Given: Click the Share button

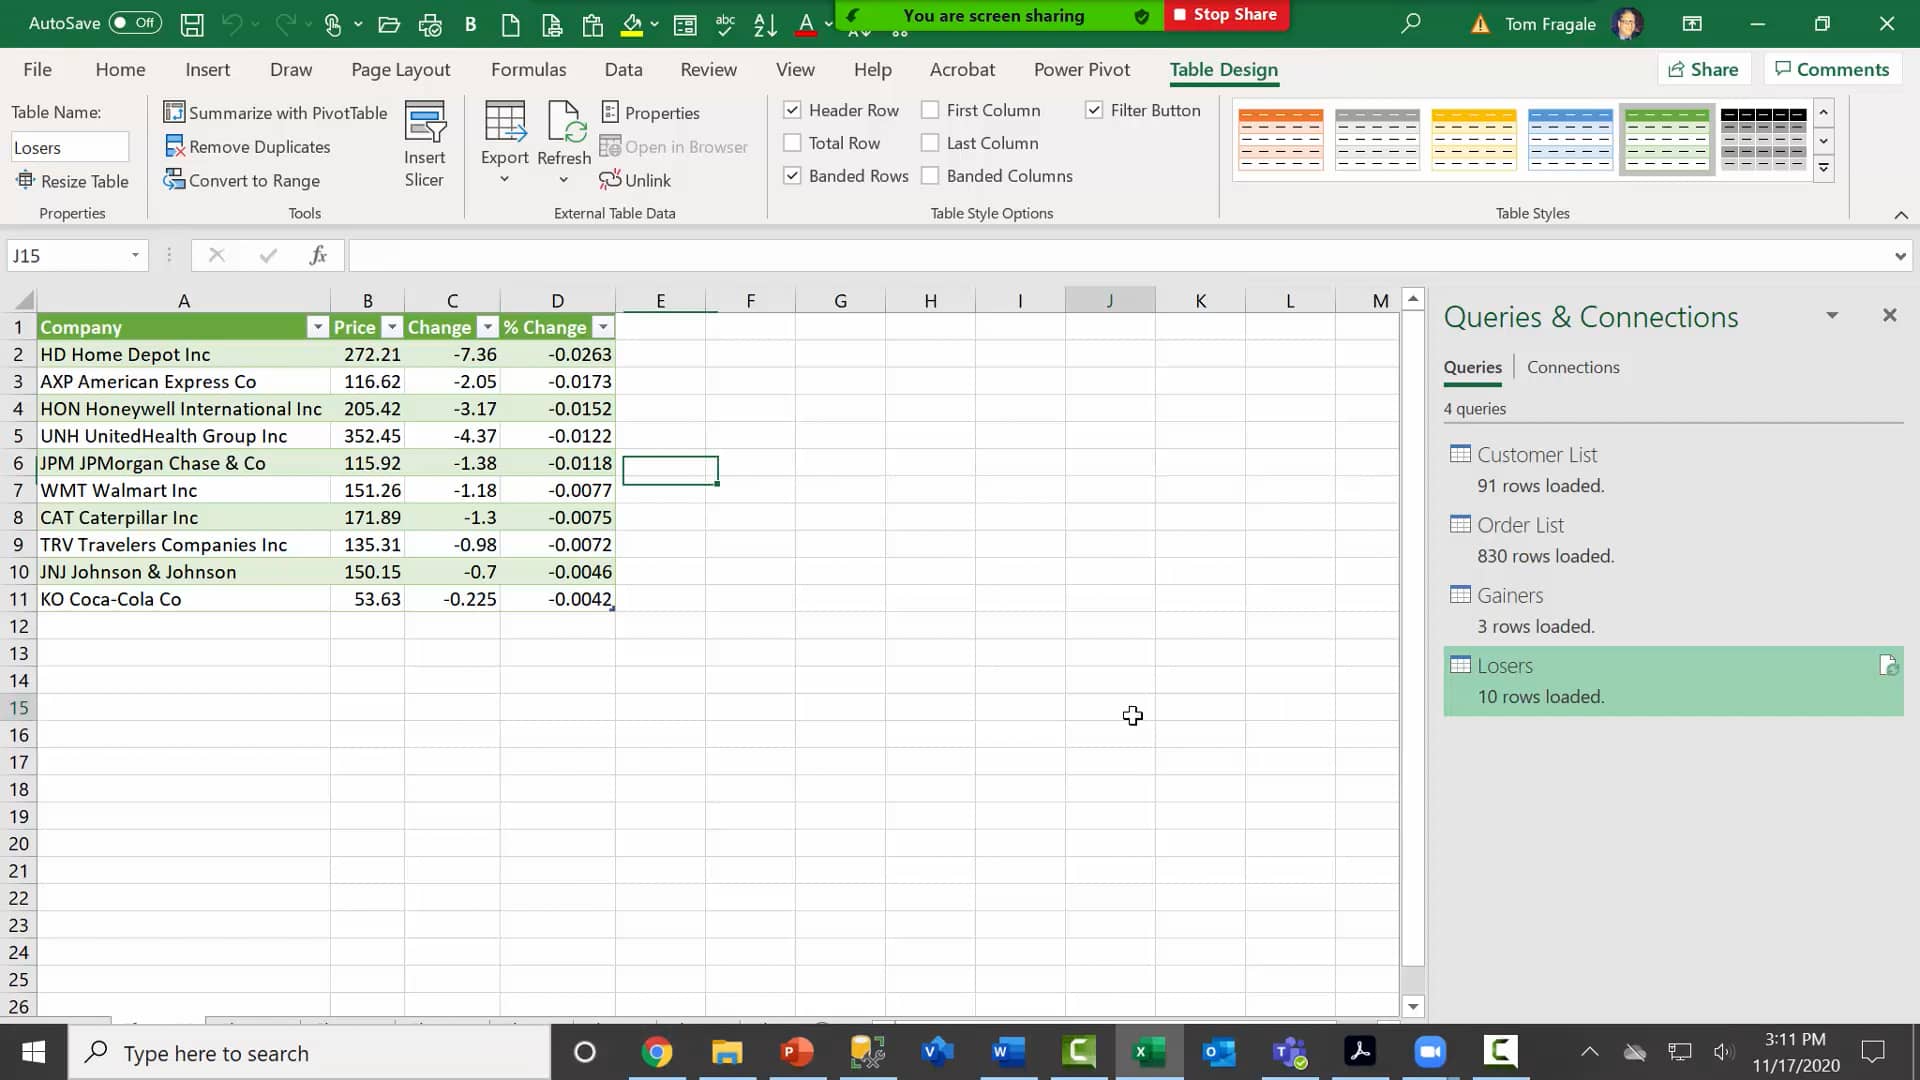Looking at the screenshot, I should click(x=1703, y=69).
